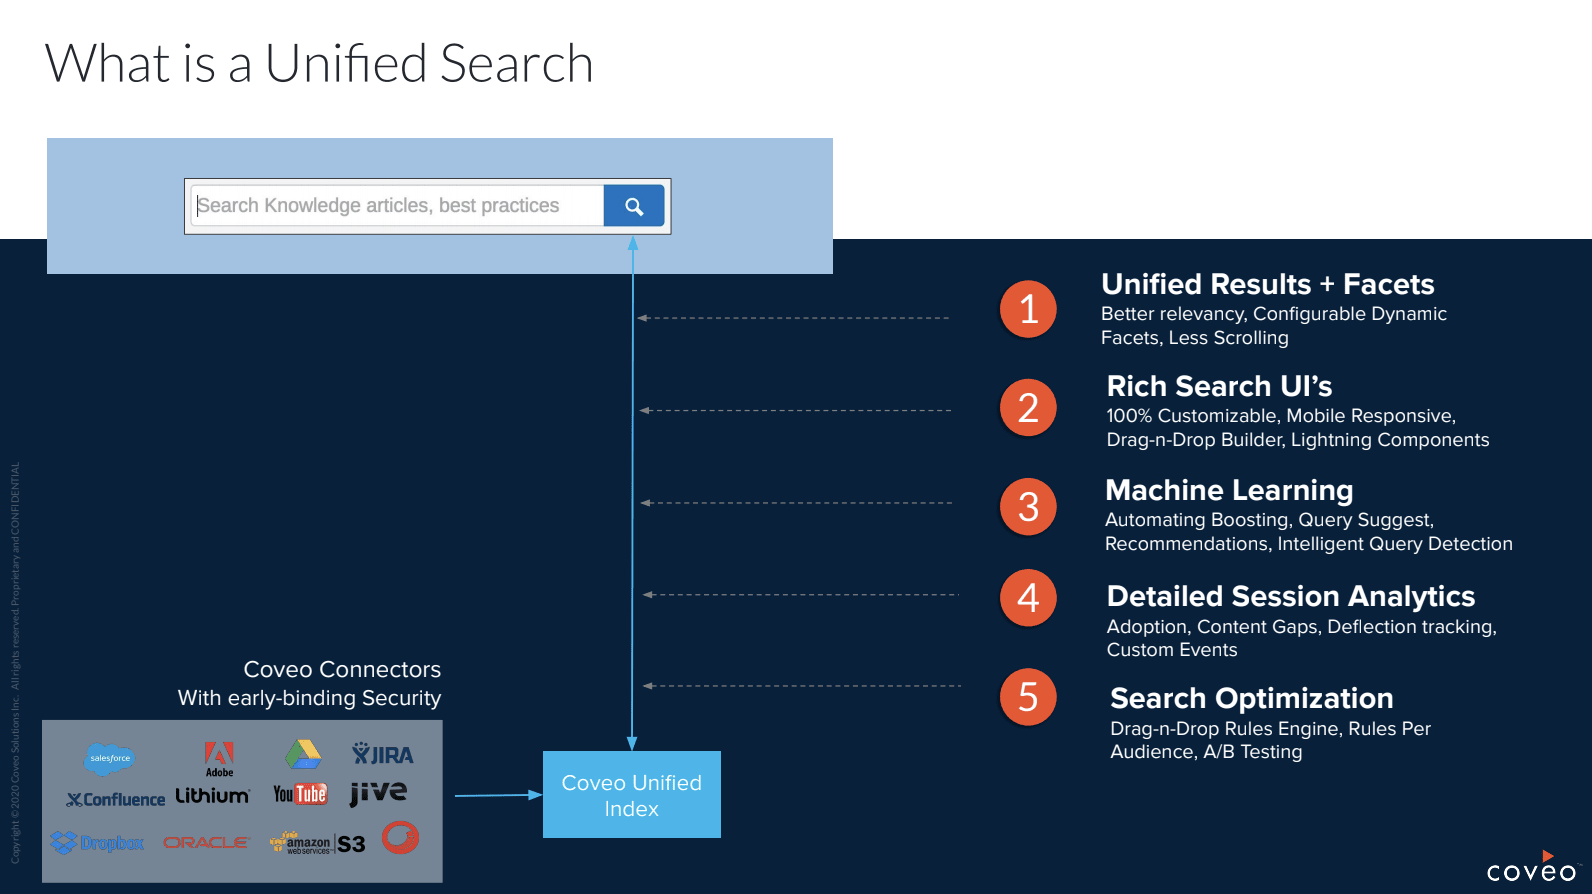Screen dimensions: 1592x894
Task: Click the Coveo logo in bottom corner
Action: pyautogui.click(x=1530, y=868)
